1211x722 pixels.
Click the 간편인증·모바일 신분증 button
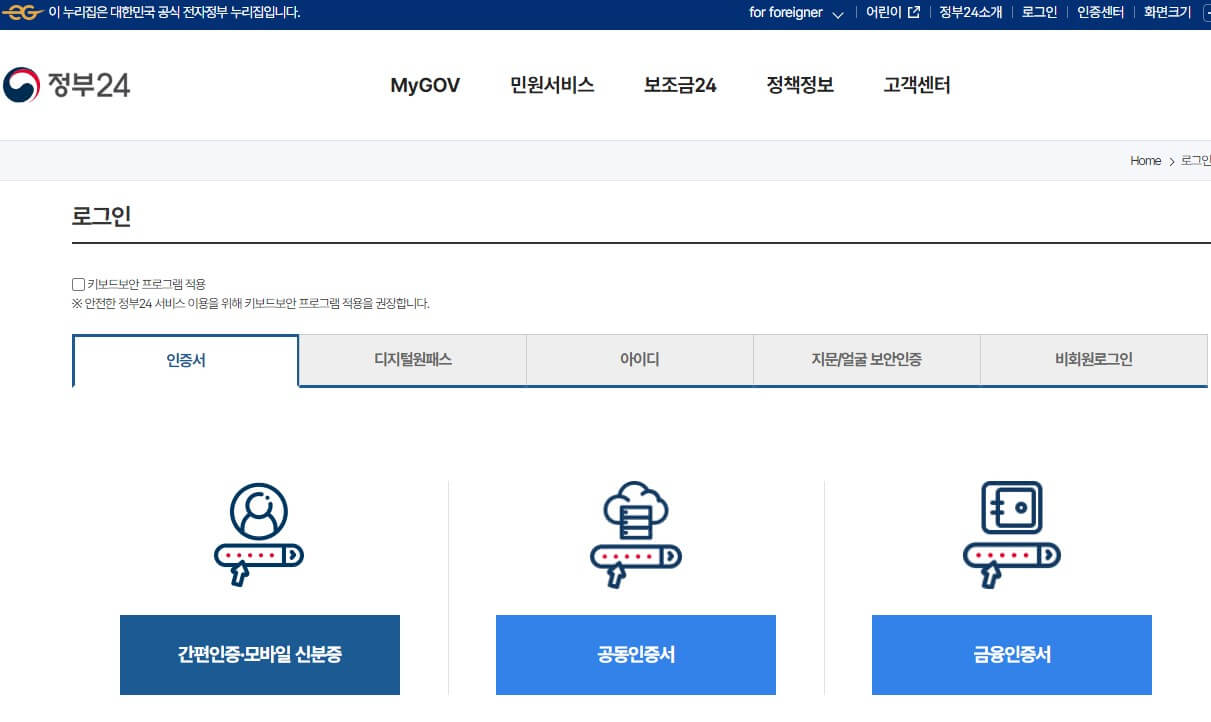point(259,655)
